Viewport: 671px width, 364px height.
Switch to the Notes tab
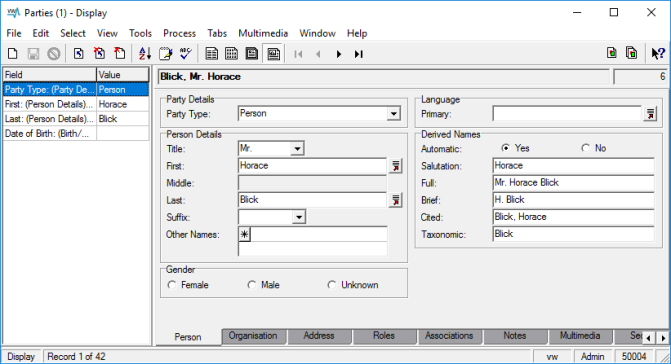tap(514, 336)
